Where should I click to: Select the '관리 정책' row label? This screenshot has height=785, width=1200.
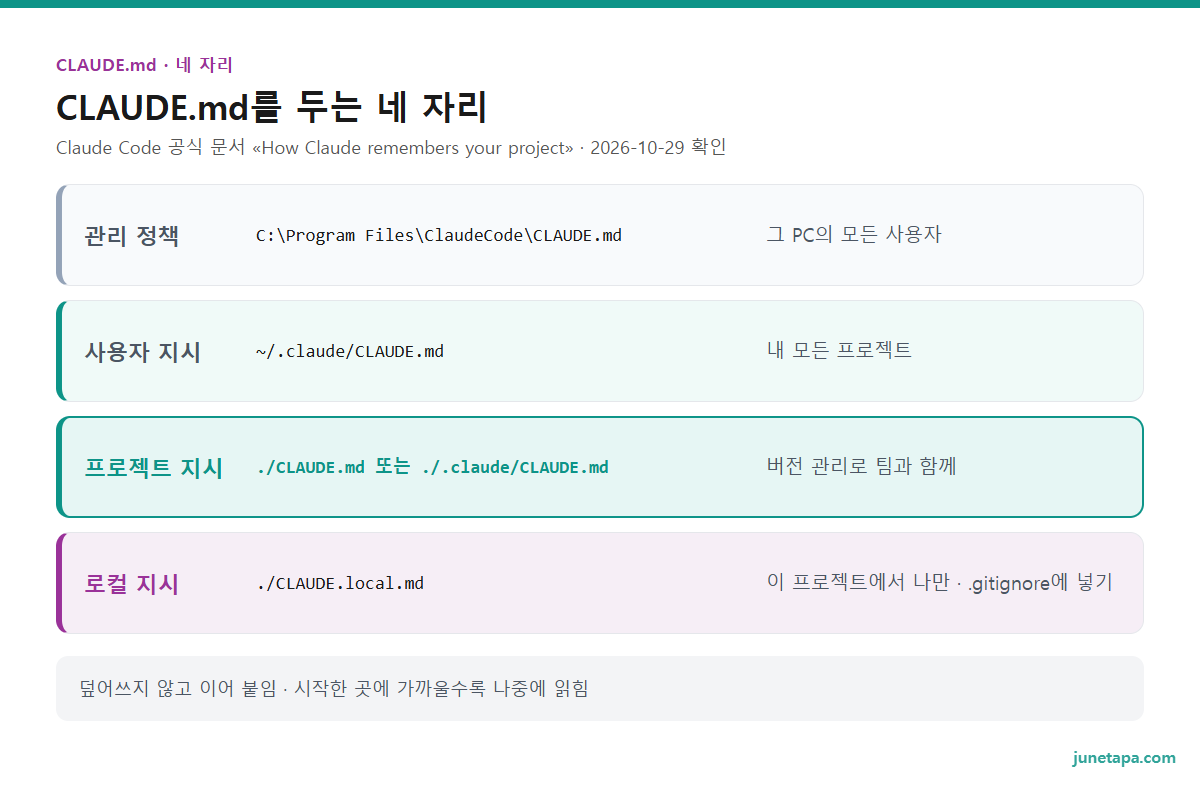(132, 236)
